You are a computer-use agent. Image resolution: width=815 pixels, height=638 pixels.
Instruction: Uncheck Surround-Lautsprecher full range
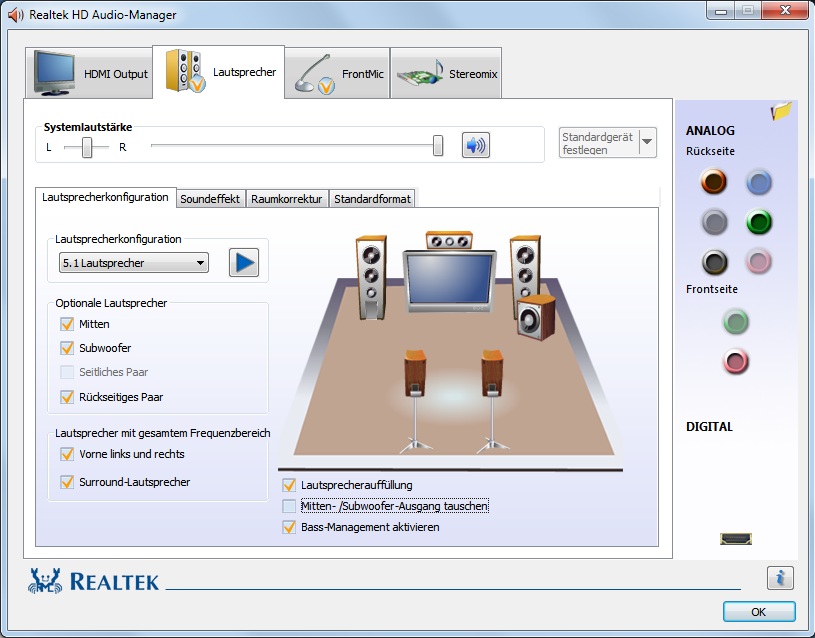[x=67, y=482]
